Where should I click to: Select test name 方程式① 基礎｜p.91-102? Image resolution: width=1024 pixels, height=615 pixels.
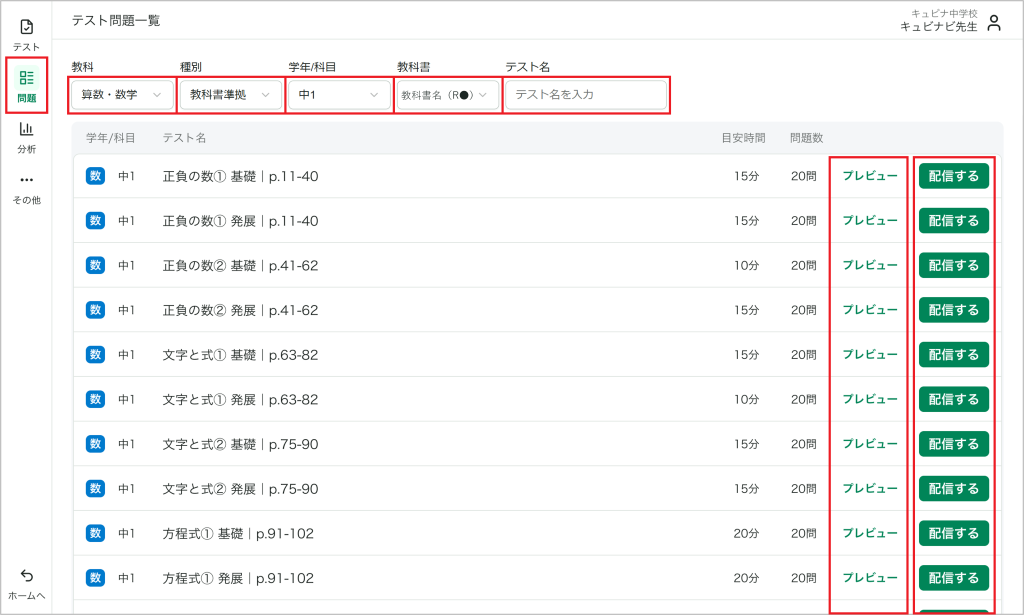(238, 534)
